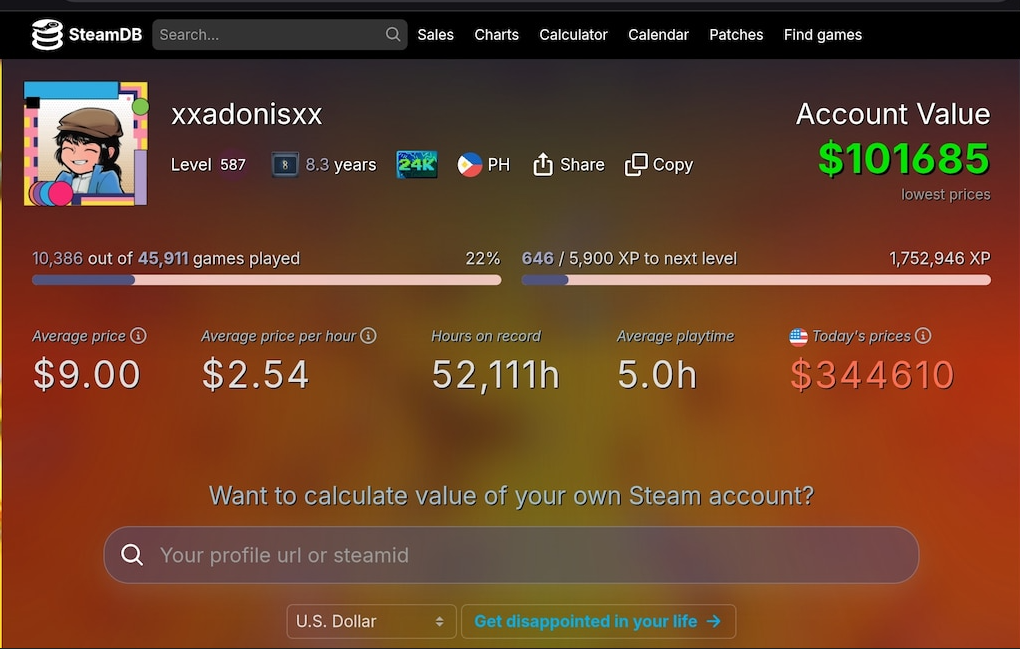Click the 24K games badge icon

(x=416, y=165)
